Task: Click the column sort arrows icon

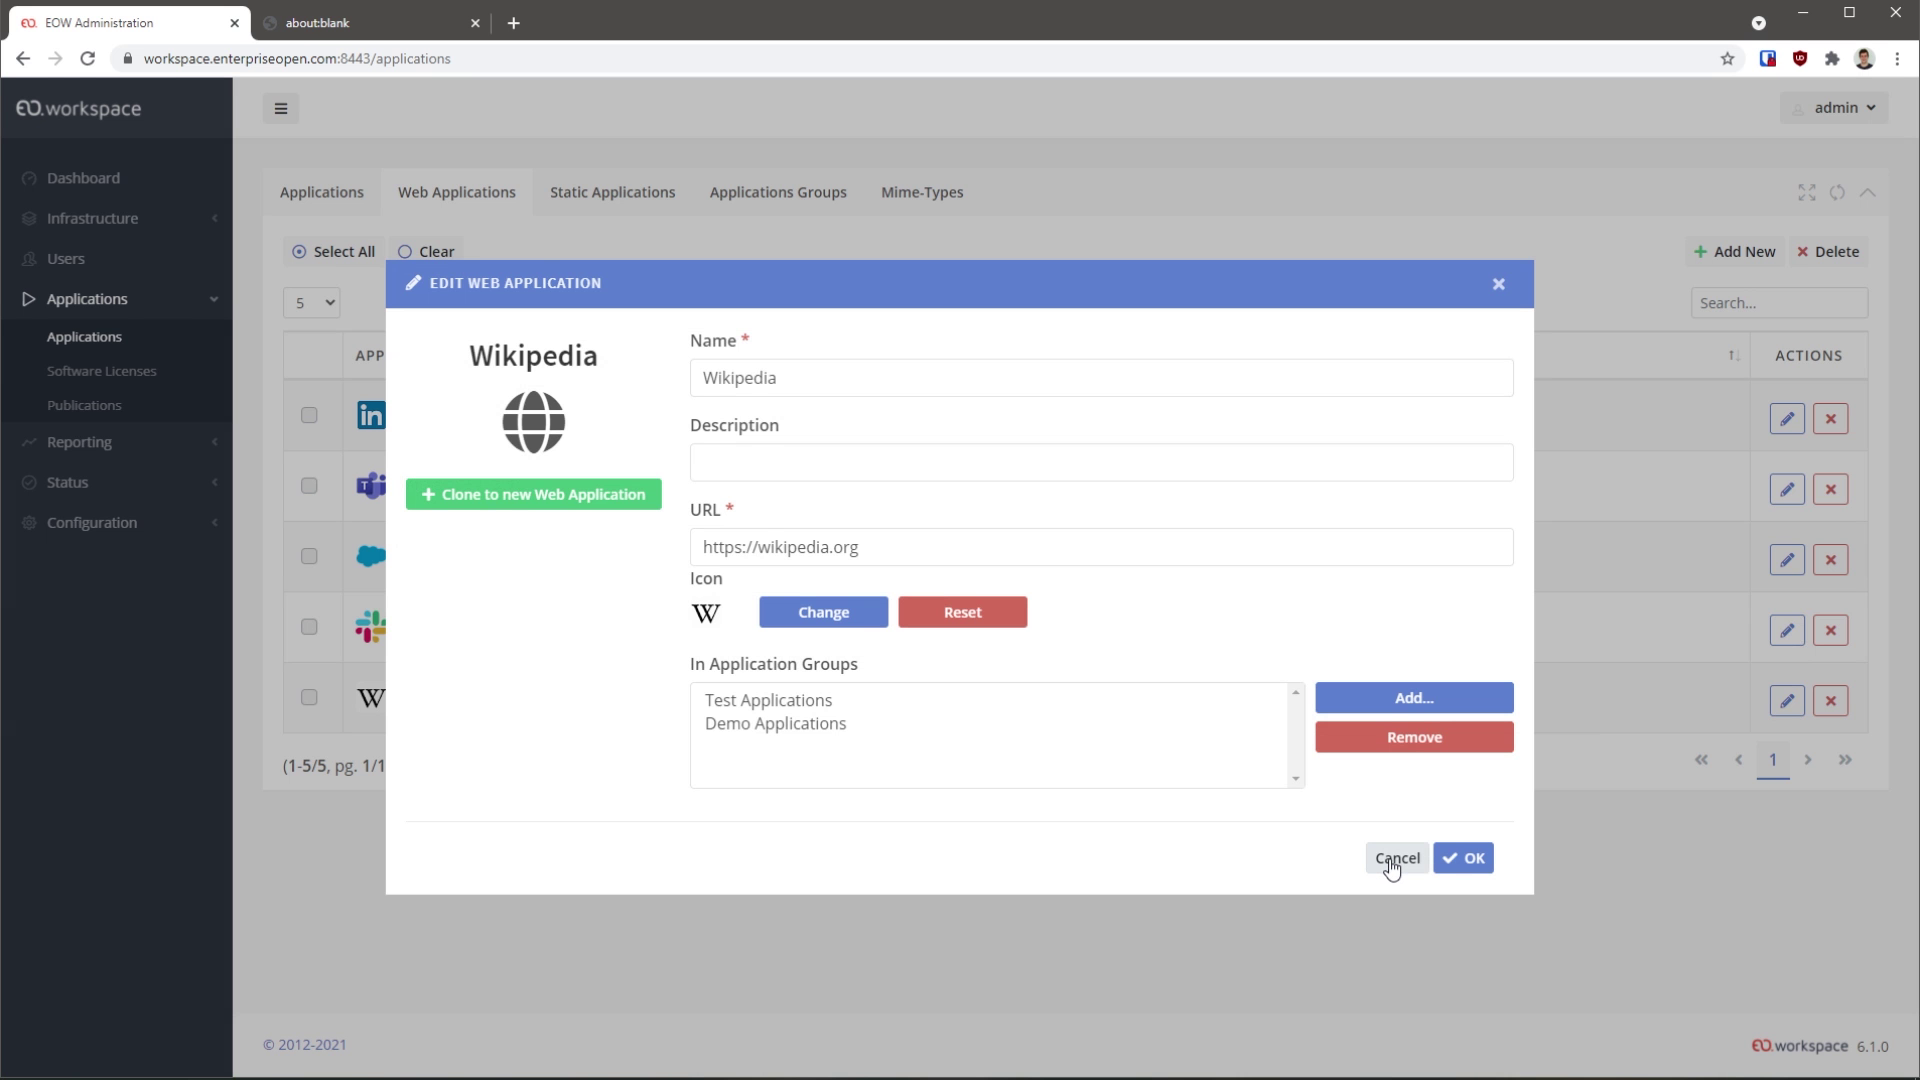Action: tap(1734, 356)
